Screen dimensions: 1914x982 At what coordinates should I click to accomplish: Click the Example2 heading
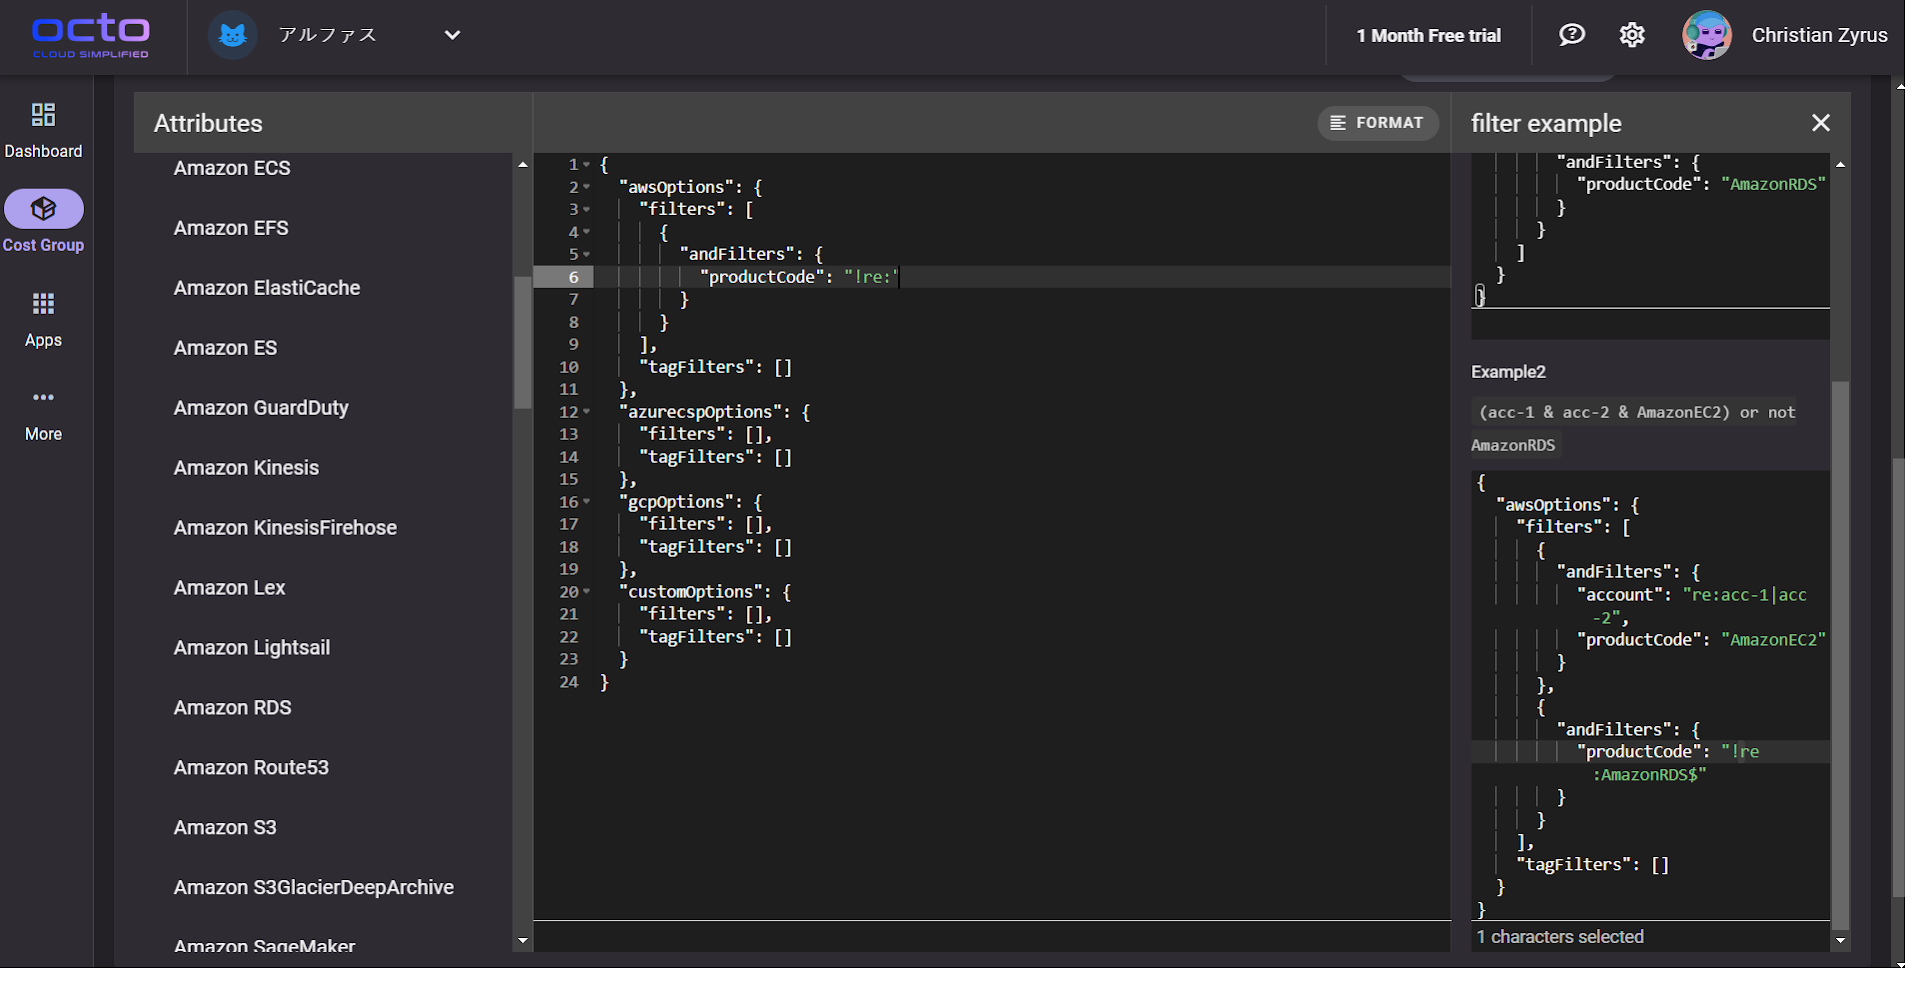point(1508,372)
